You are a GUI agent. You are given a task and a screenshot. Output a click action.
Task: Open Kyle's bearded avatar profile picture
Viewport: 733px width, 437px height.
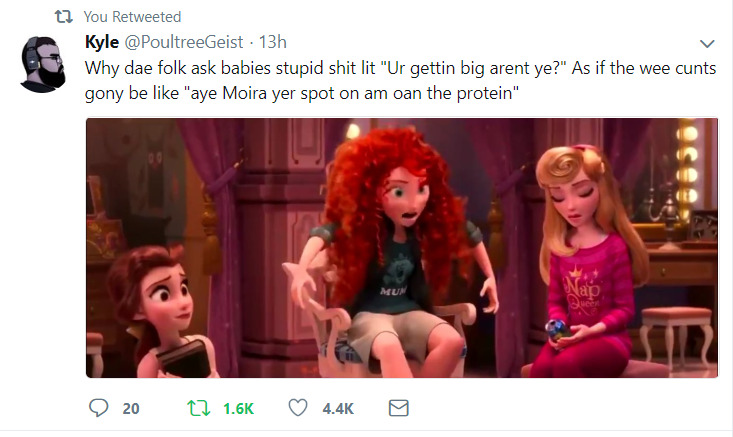click(43, 64)
